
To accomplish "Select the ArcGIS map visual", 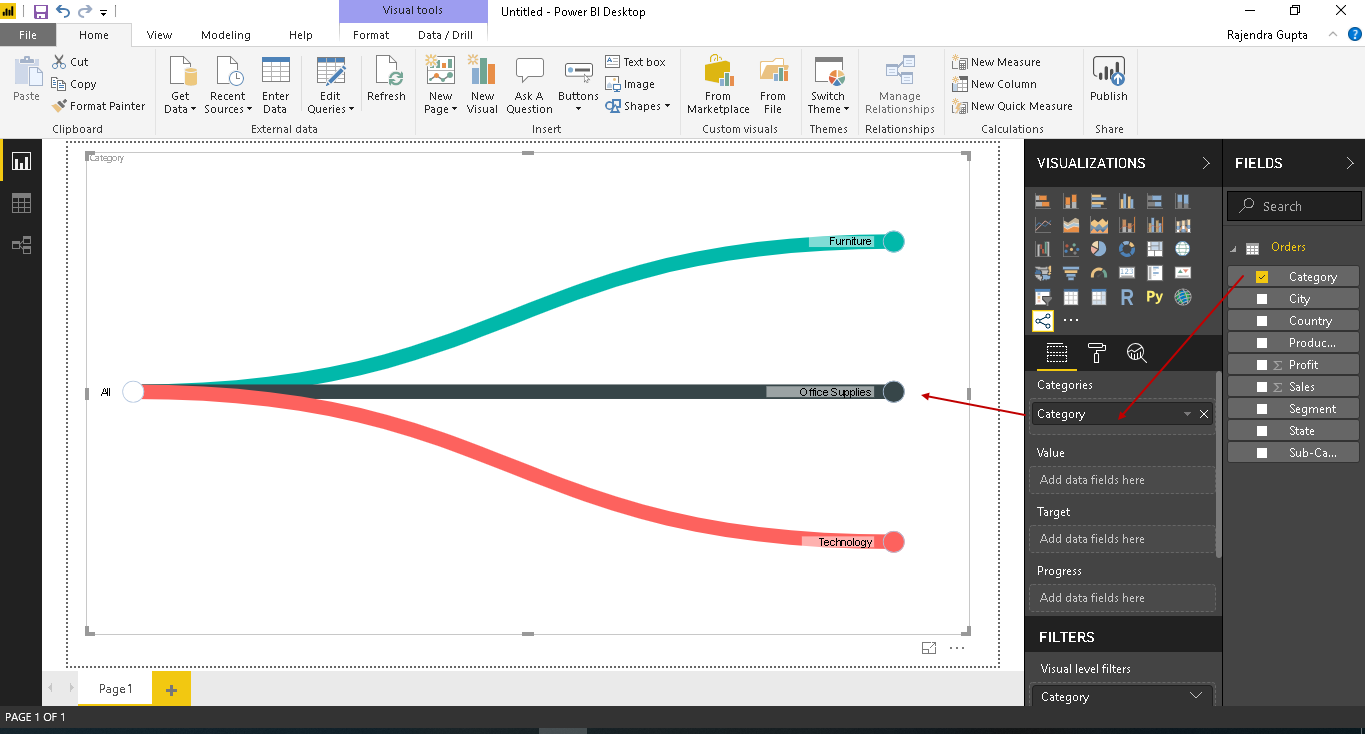I will (x=1183, y=297).
